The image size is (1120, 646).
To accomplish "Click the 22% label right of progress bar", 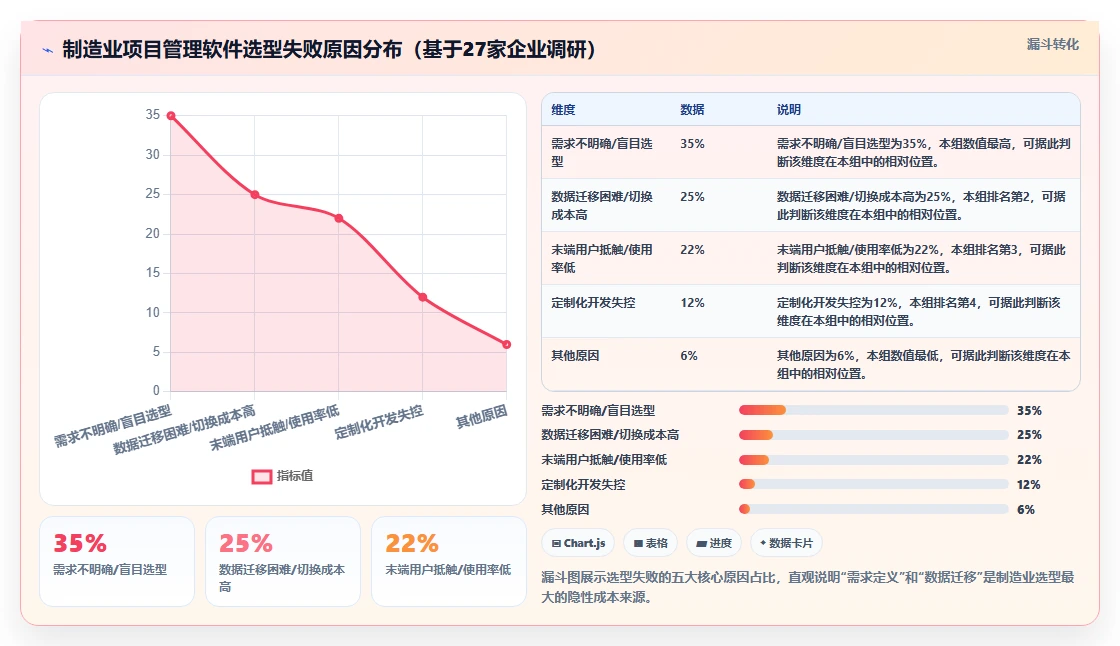I will 1029,460.
